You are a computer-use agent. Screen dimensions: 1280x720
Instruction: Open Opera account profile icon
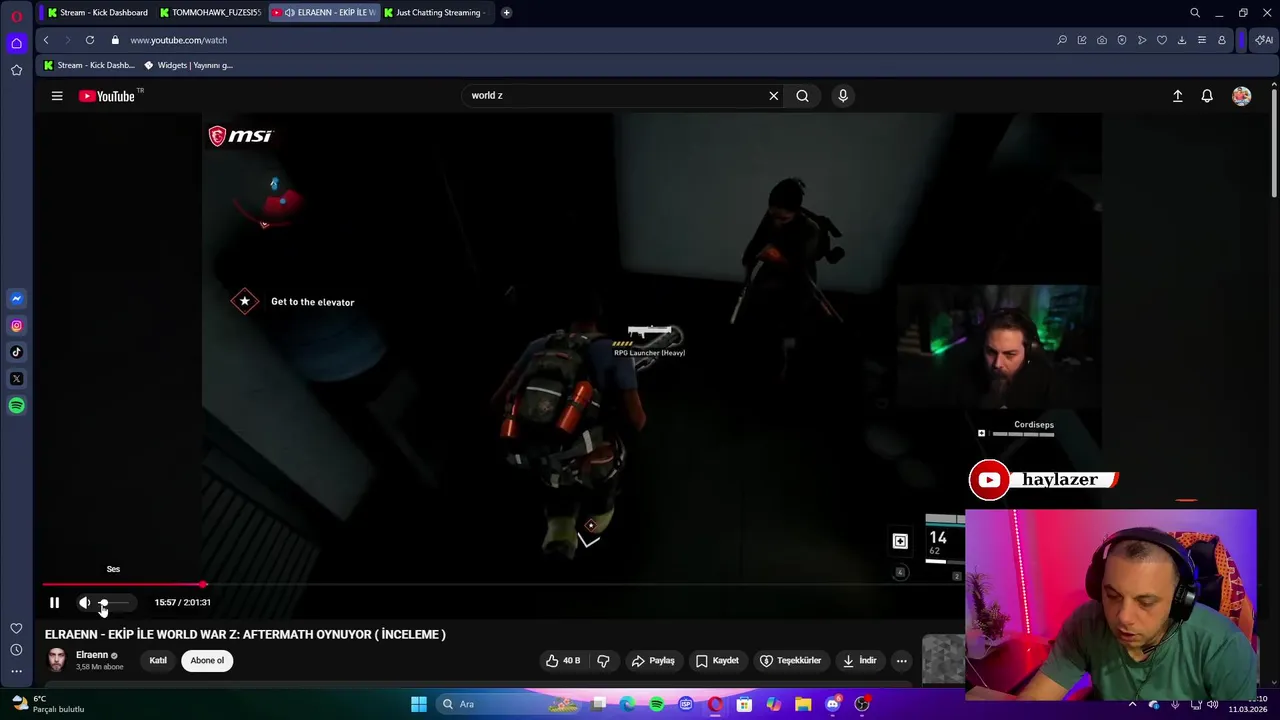click(1222, 40)
